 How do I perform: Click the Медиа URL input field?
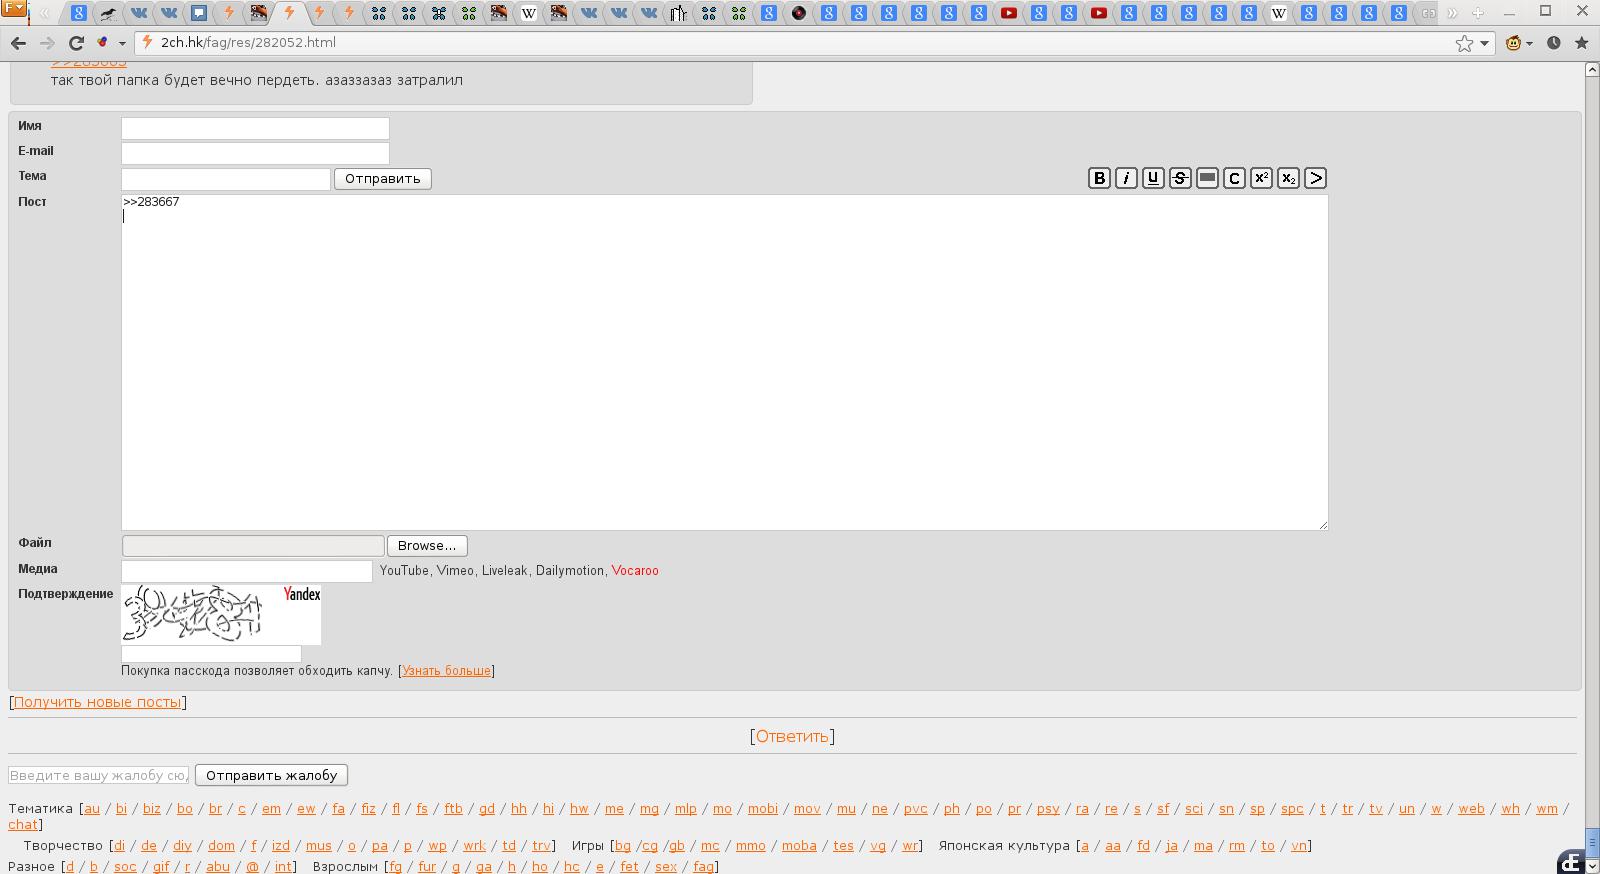[247, 571]
